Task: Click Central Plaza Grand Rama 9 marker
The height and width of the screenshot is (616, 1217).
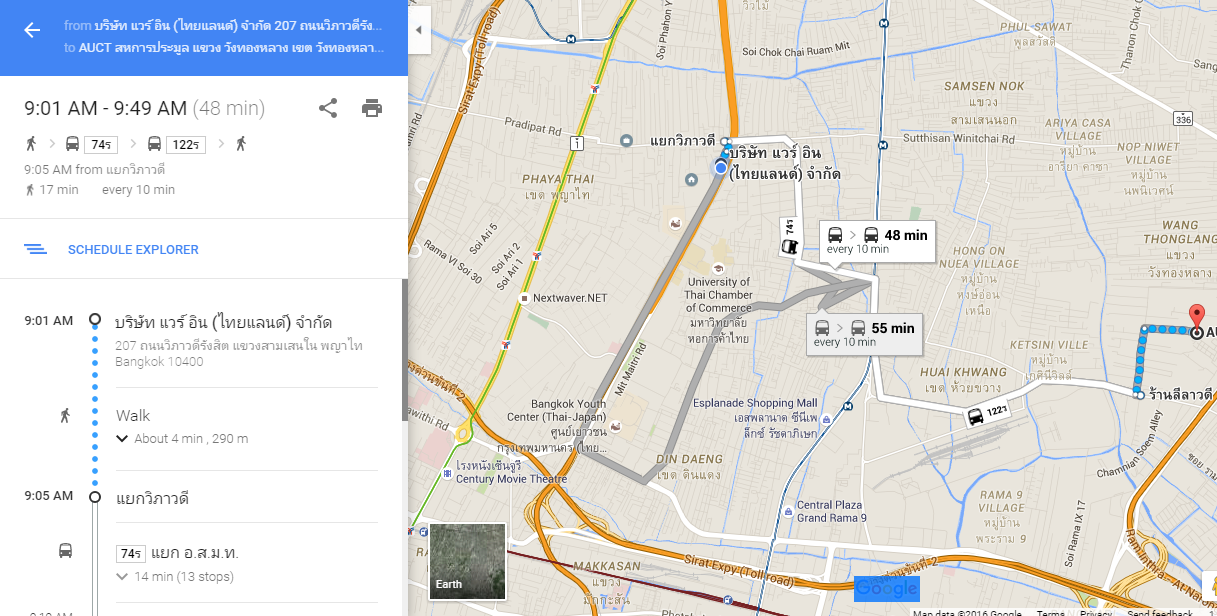Action: pos(789,512)
